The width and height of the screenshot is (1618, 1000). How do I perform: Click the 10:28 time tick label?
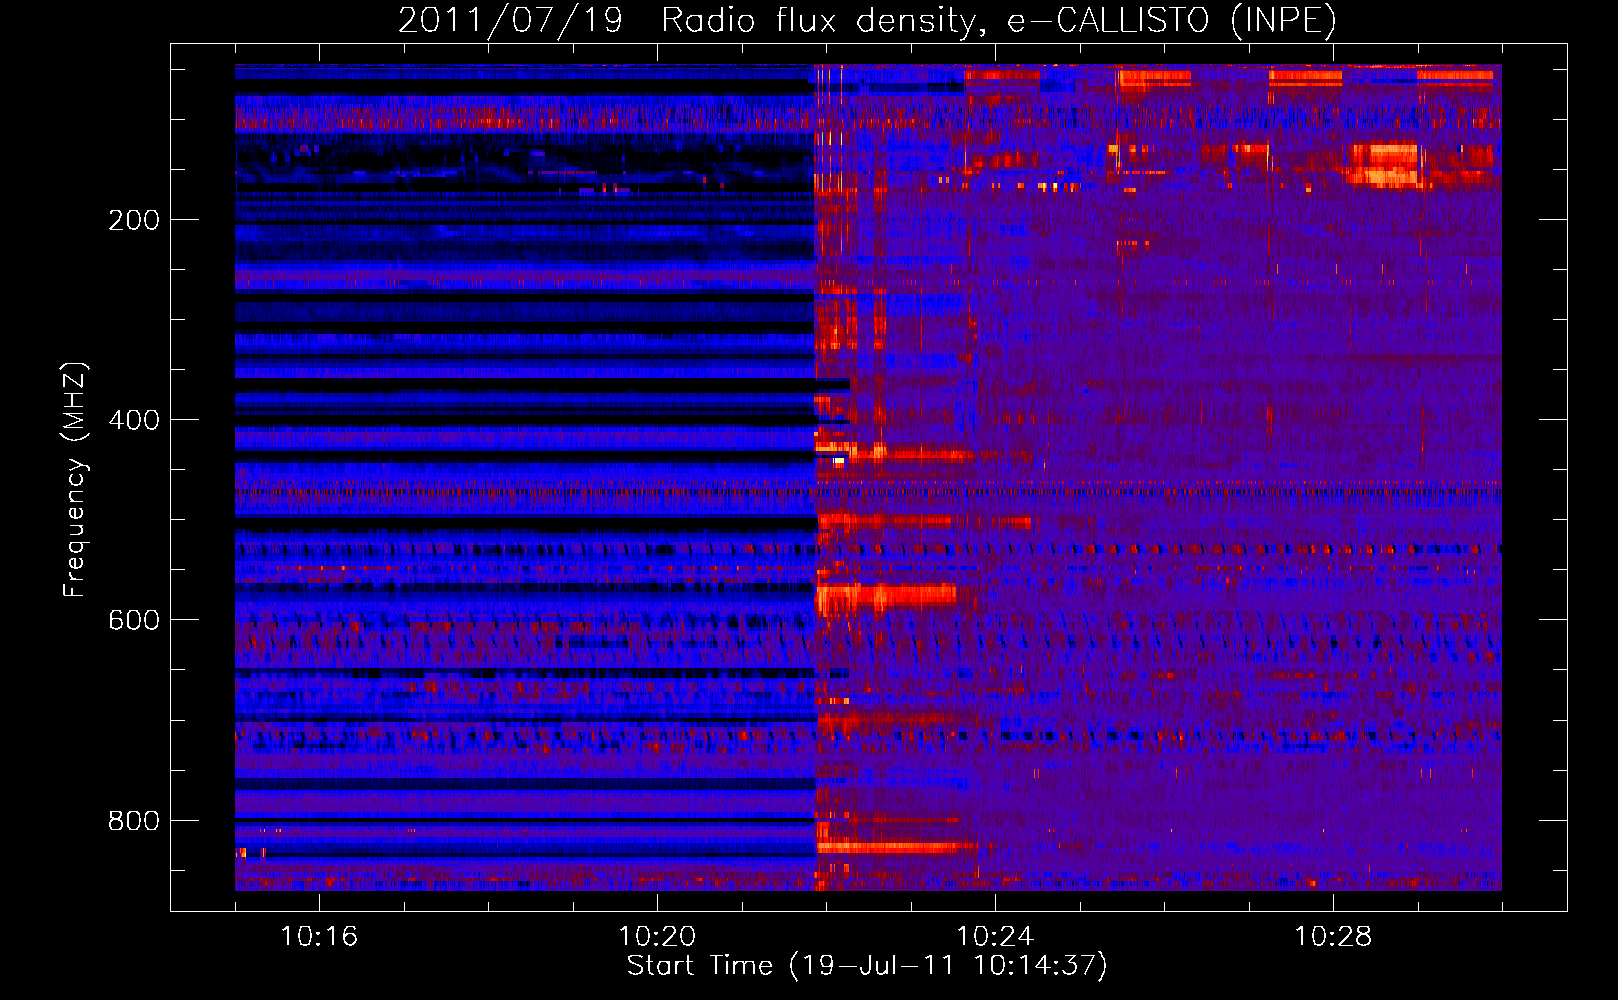pos(1333,936)
